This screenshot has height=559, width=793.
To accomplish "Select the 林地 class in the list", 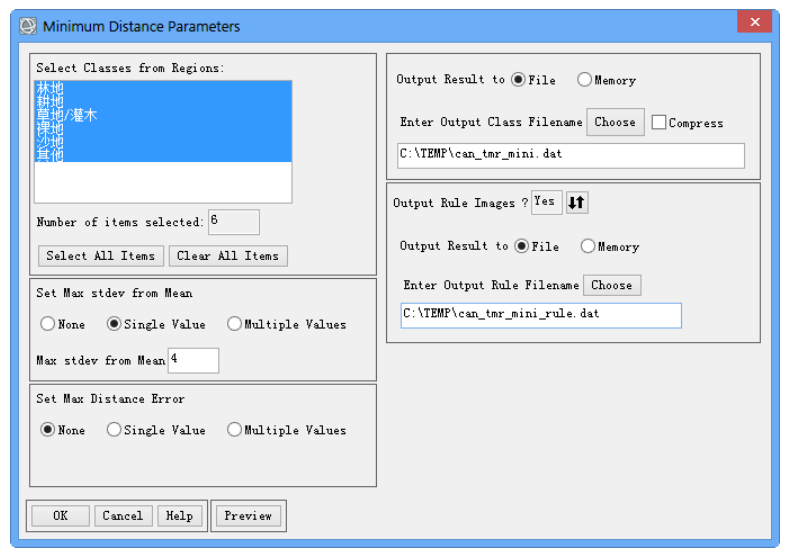I will pos(163,88).
